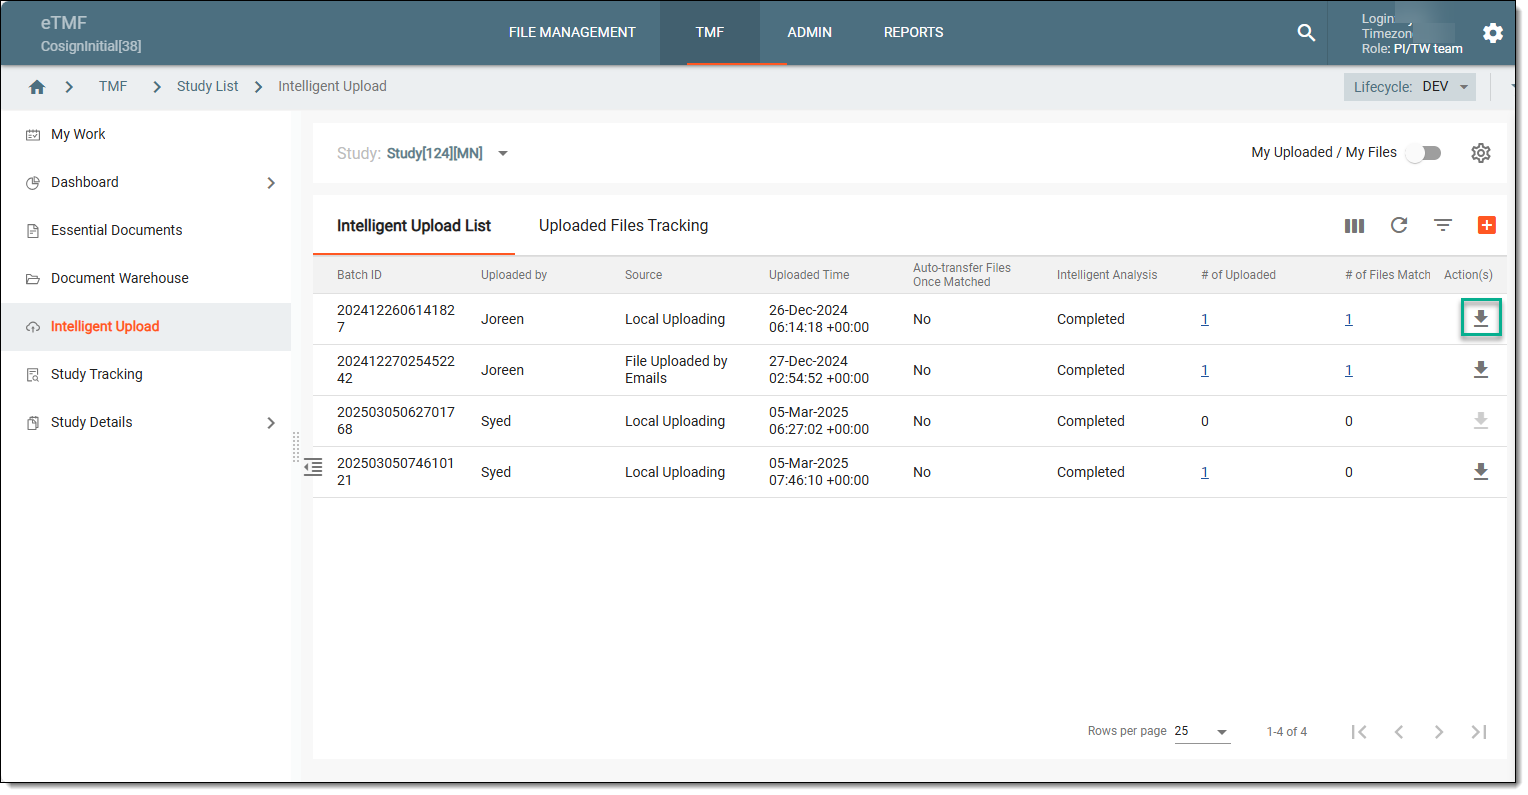Go to next page arrow
The image size is (1528, 795).
tap(1439, 732)
